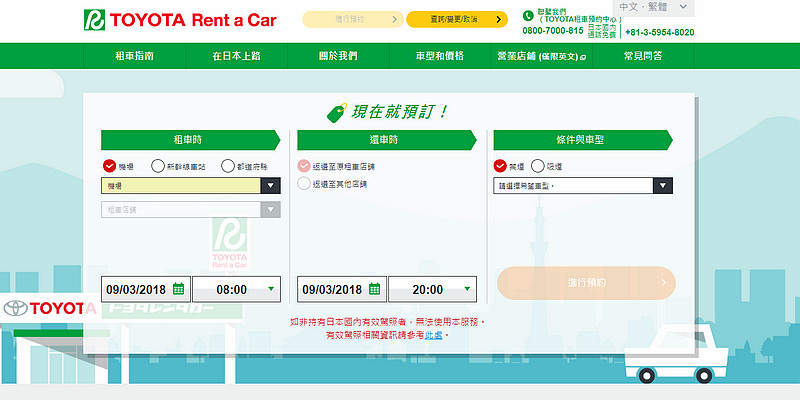Expand the 機場 airport dropdown
This screenshot has width=800, height=400.
[270, 186]
